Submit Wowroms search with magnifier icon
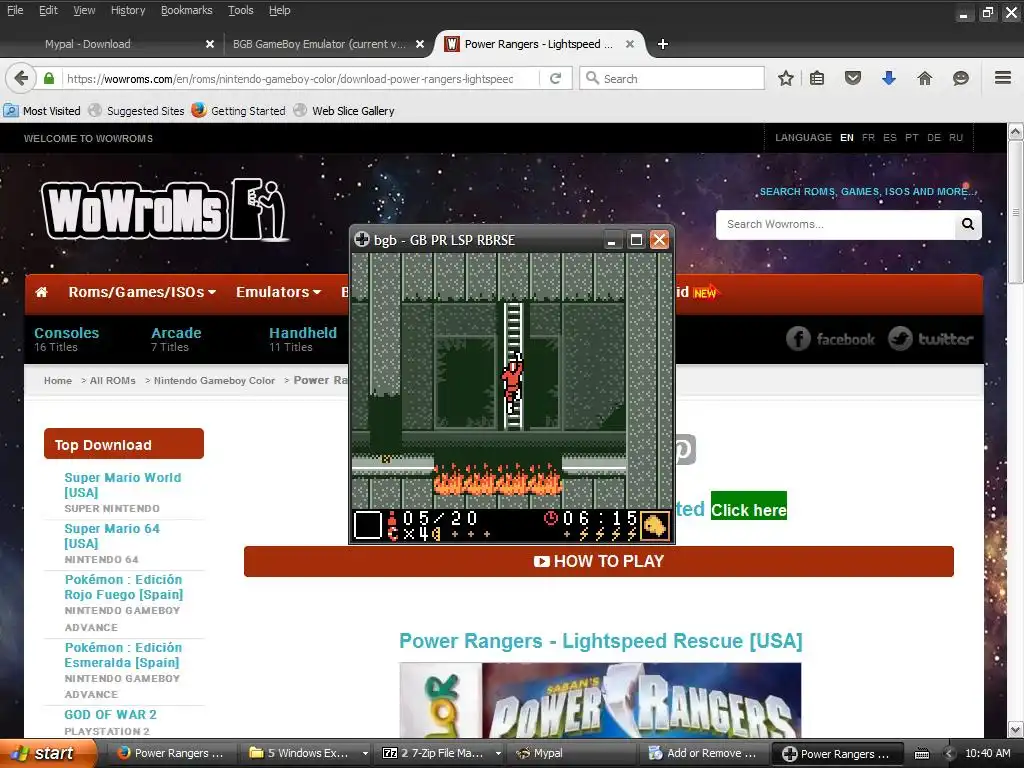Image resolution: width=1024 pixels, height=768 pixels. click(968, 224)
